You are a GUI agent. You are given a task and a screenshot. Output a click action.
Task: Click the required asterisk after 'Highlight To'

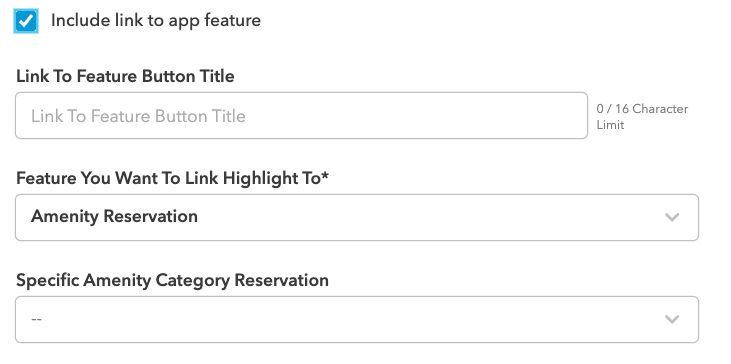(x=325, y=175)
